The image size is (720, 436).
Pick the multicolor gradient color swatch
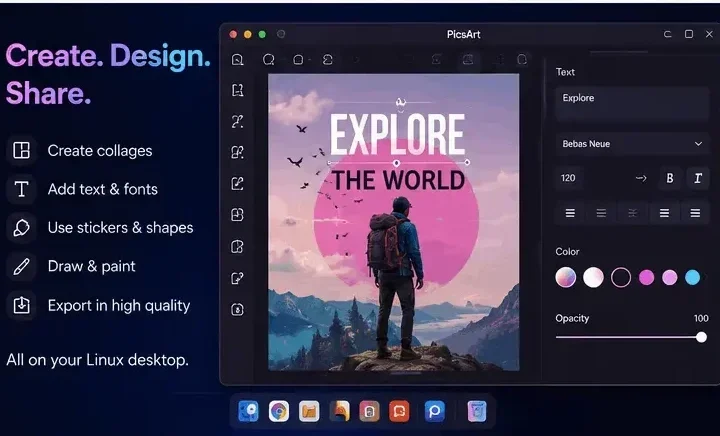coord(566,277)
